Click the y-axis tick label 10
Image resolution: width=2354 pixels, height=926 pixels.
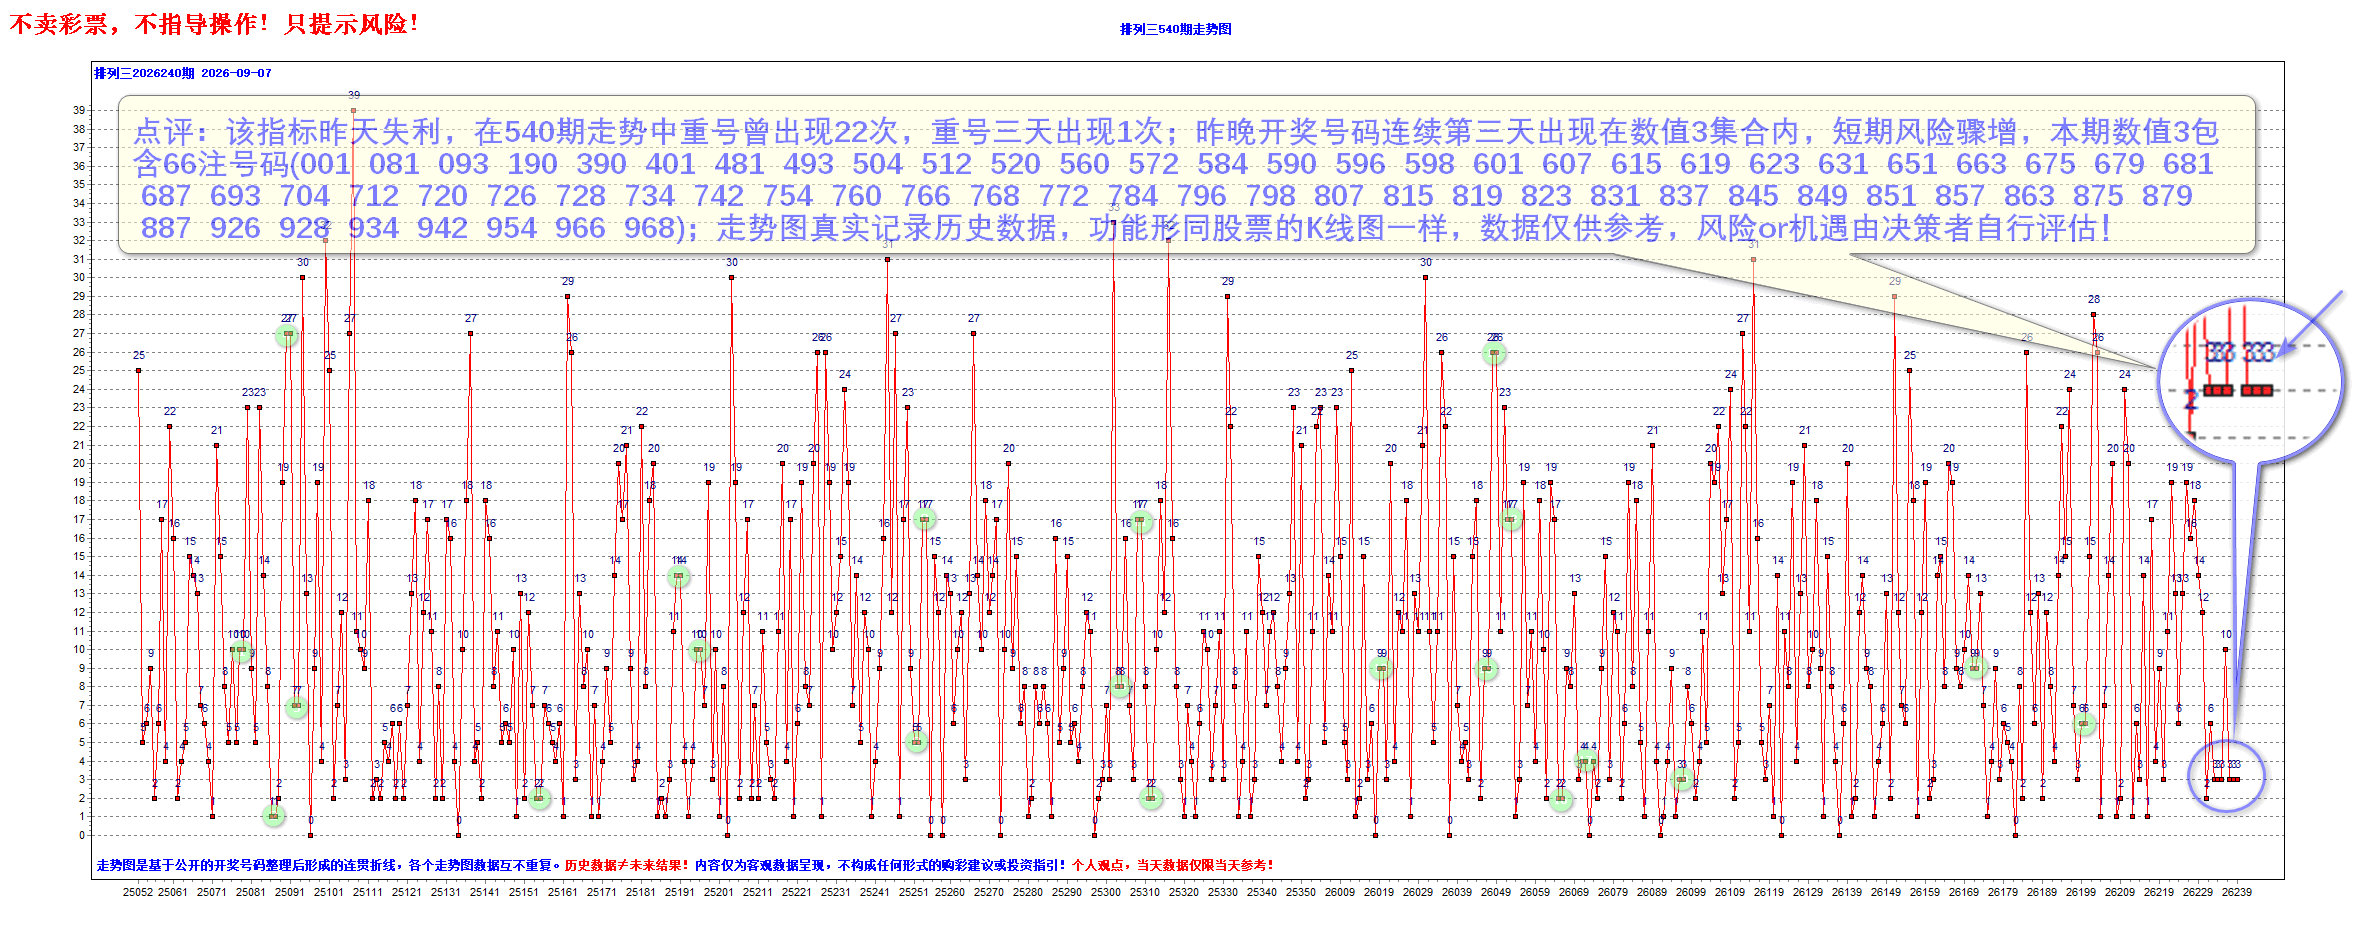tap(79, 649)
